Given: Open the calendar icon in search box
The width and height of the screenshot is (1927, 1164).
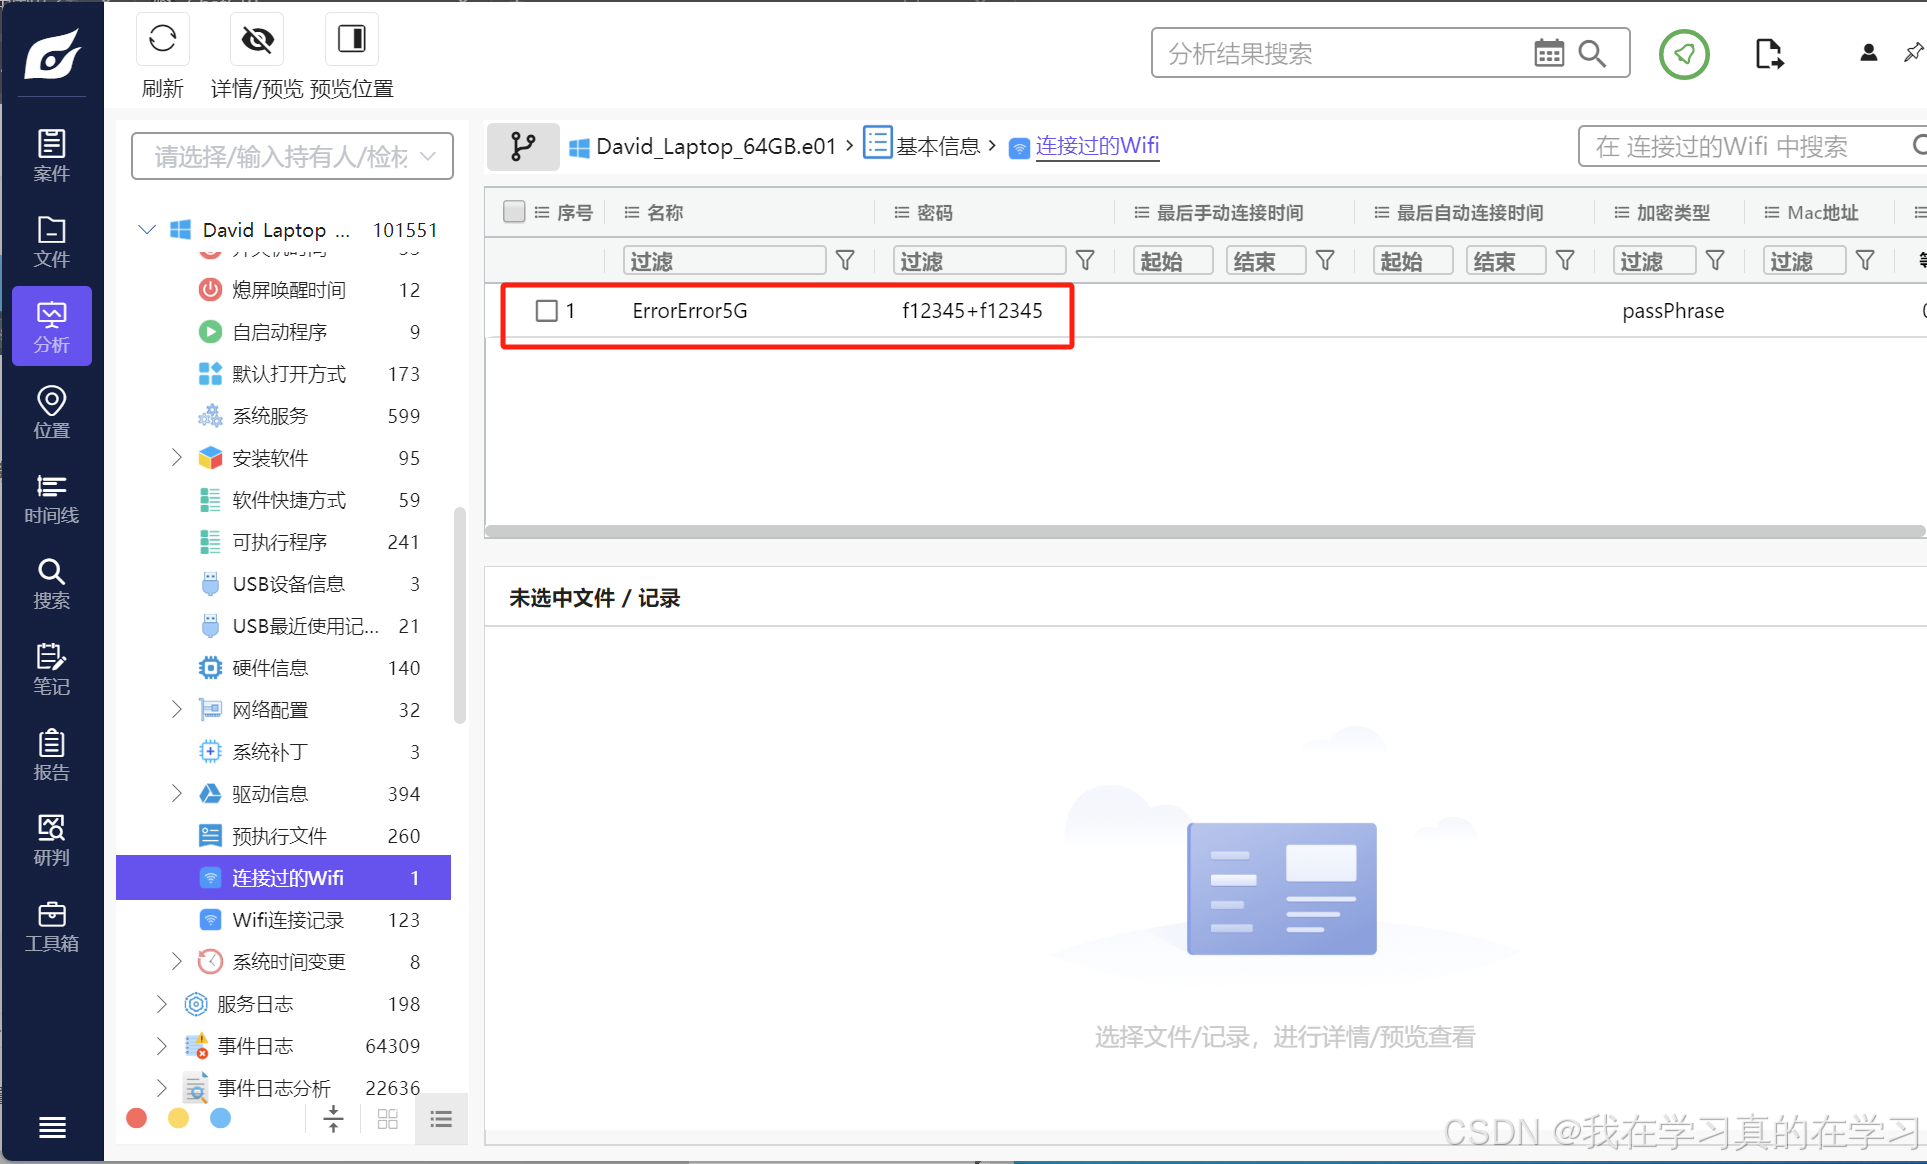Looking at the screenshot, I should click(x=1548, y=54).
